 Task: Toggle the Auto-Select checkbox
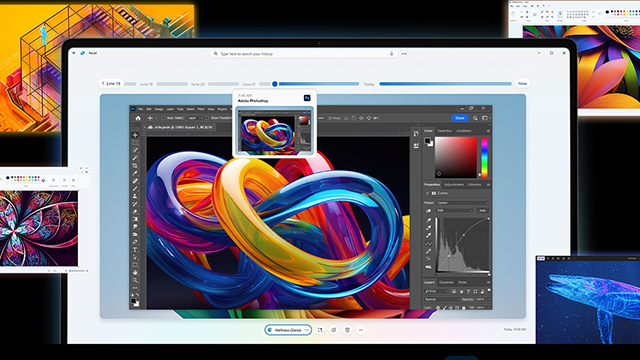tap(163, 118)
